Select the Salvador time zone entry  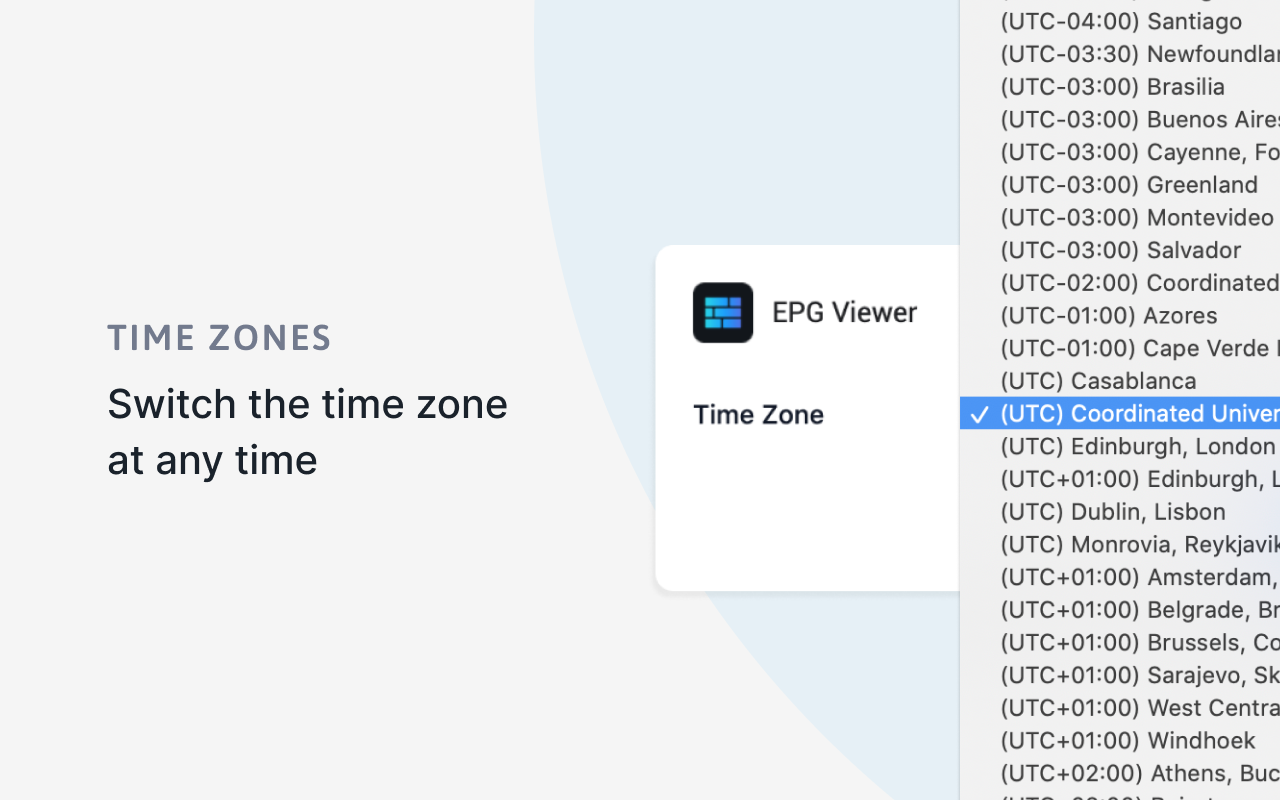tap(1120, 249)
